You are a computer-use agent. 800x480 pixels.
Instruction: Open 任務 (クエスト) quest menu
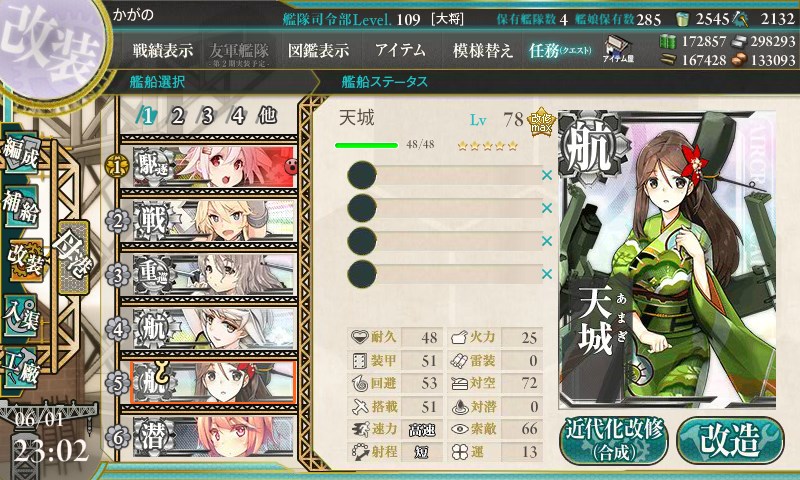pyautogui.click(x=560, y=50)
